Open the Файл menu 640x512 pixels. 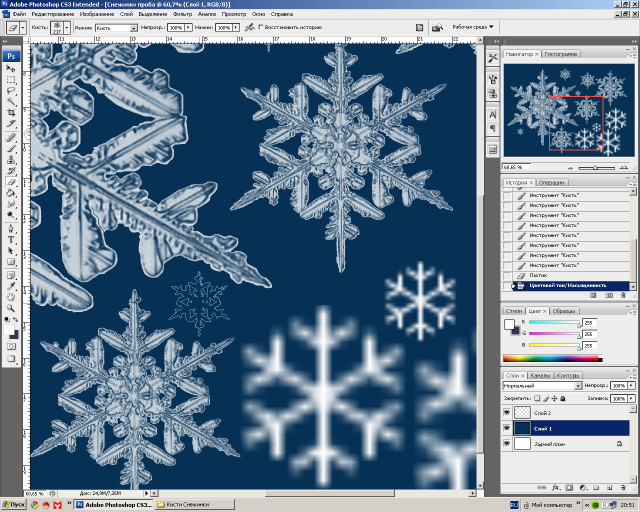coord(19,14)
